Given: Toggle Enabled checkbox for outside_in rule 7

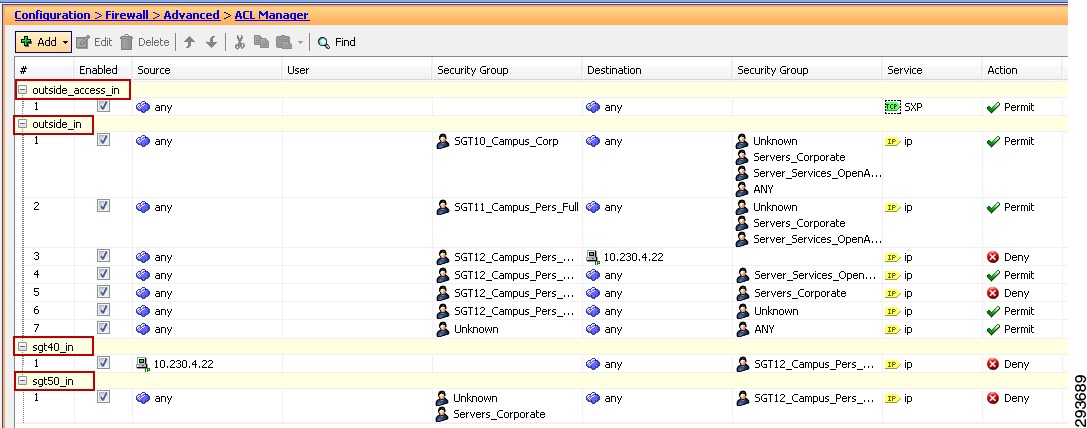Looking at the screenshot, I should tap(103, 328).
